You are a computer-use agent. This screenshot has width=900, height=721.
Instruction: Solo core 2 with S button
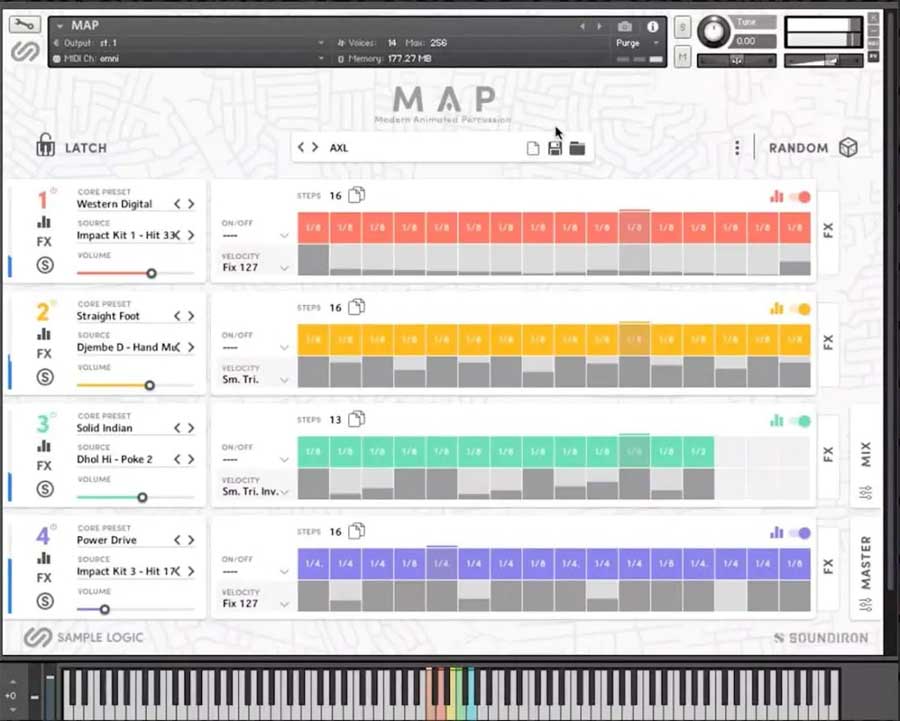(45, 377)
